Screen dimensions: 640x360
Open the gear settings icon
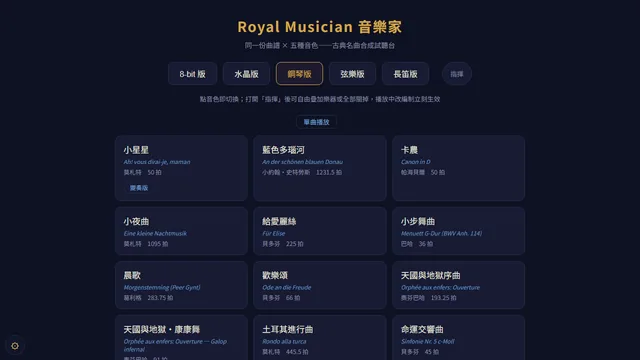[15, 346]
